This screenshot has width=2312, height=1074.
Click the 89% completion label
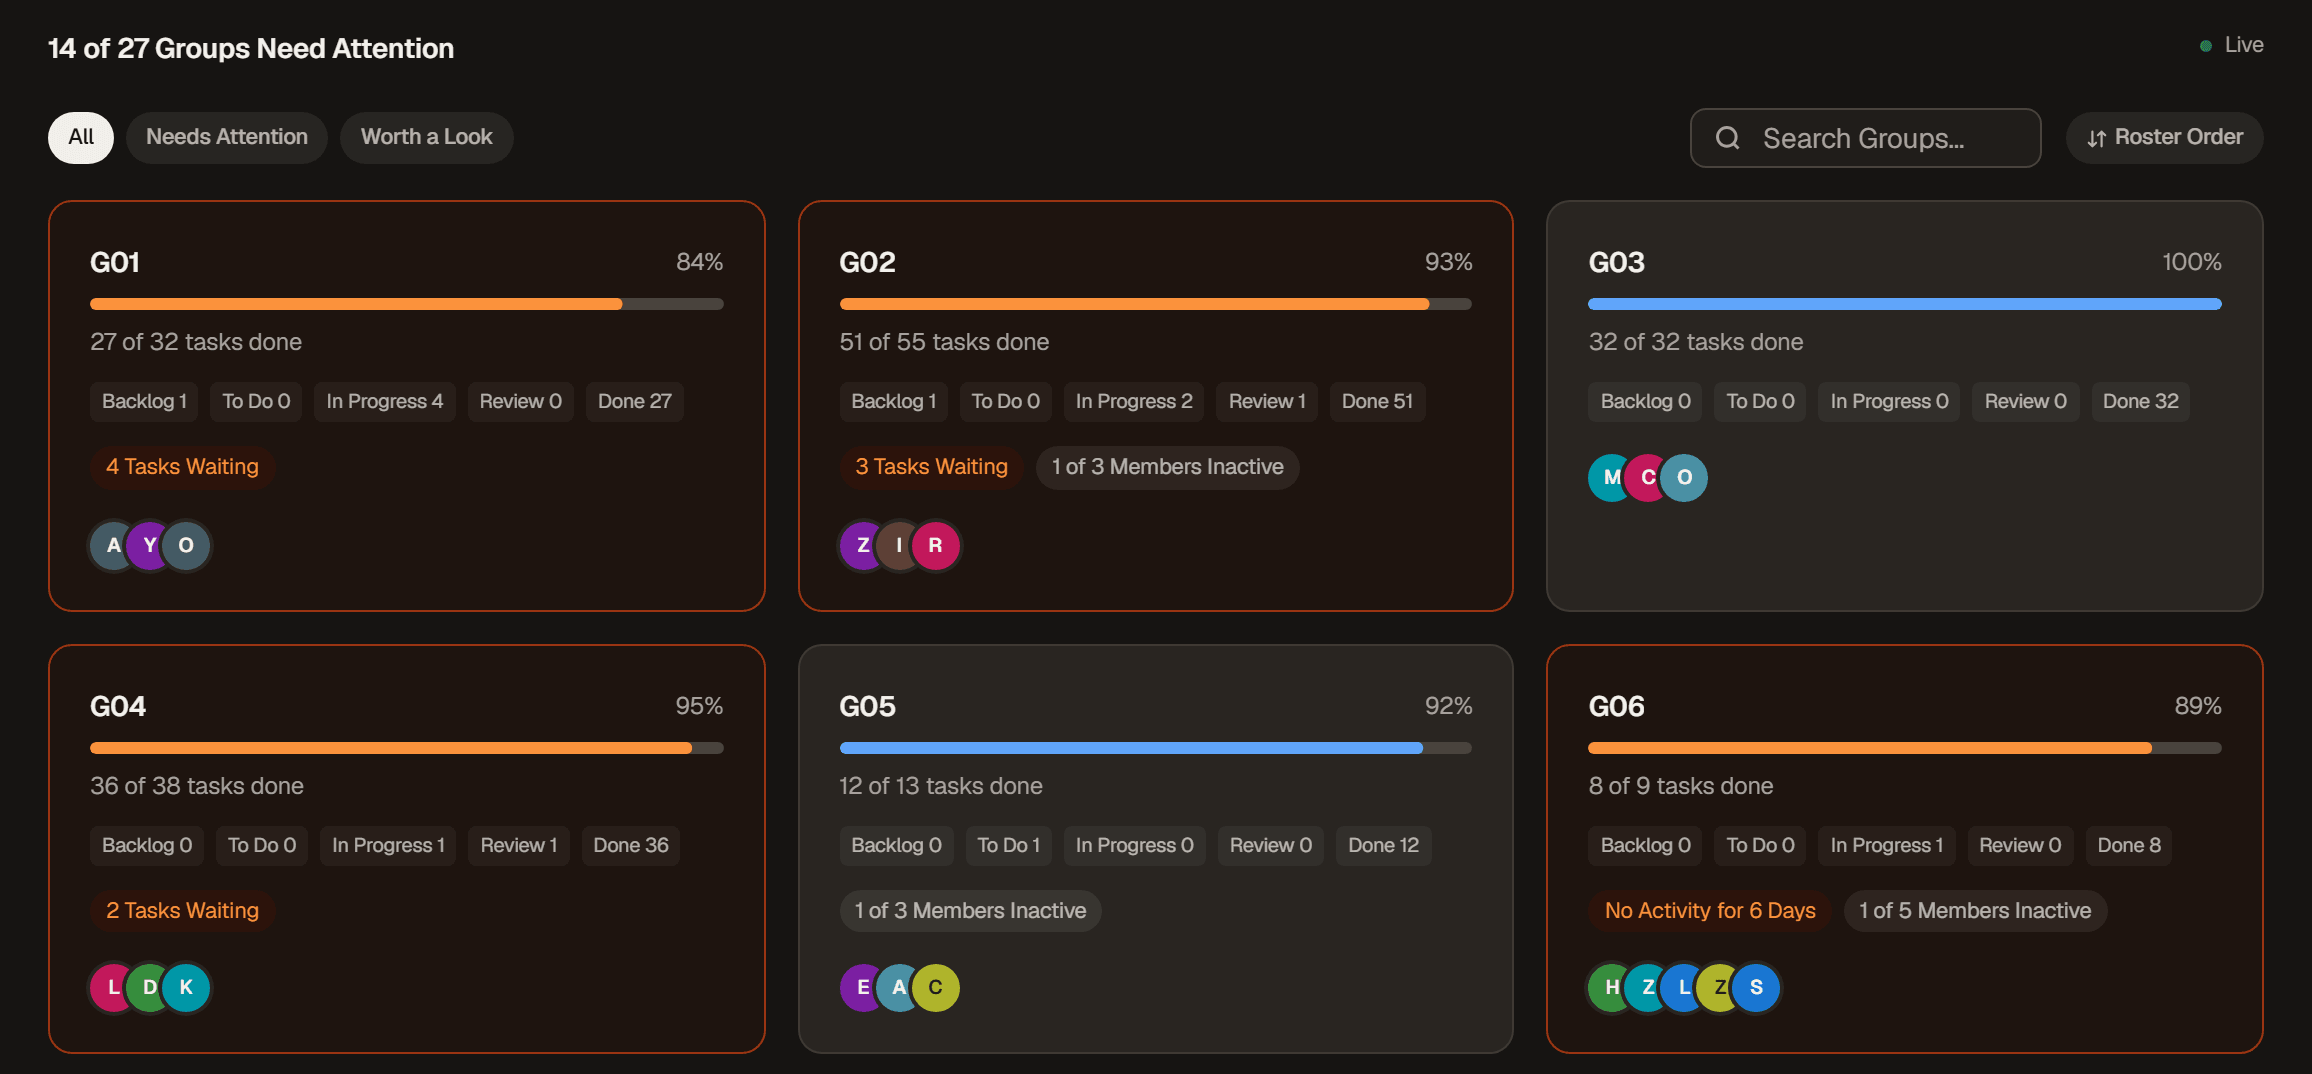tap(2197, 706)
